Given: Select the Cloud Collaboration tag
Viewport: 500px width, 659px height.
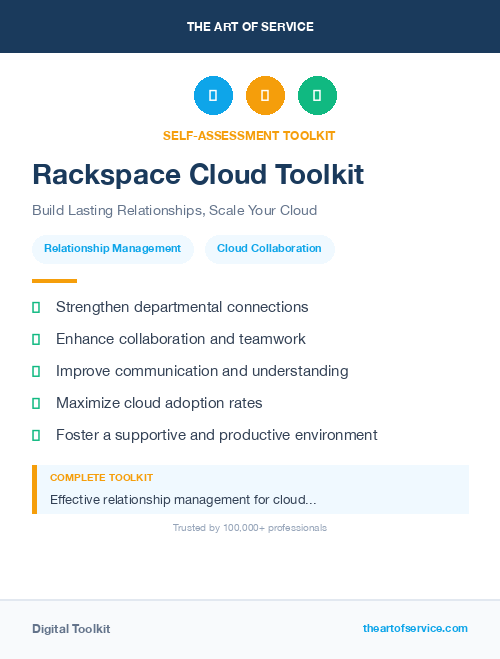Looking at the screenshot, I should [269, 249].
